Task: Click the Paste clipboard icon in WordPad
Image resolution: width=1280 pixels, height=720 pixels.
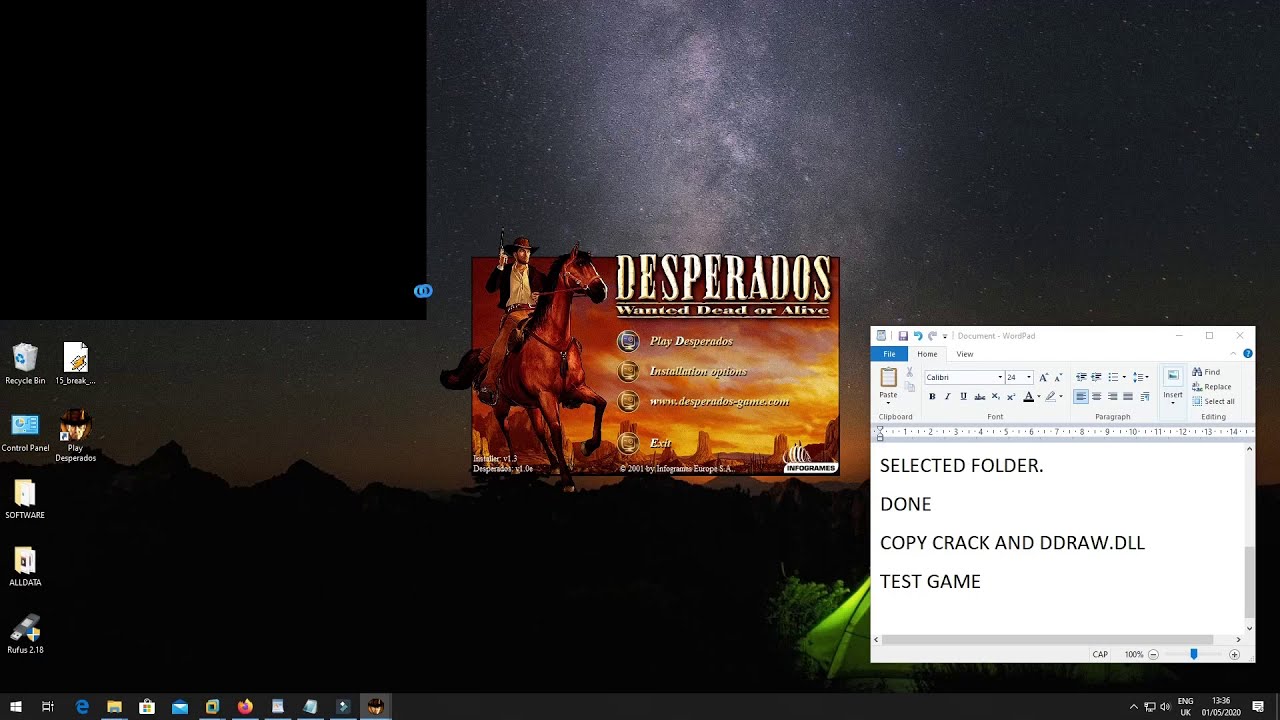Action: 889,377
